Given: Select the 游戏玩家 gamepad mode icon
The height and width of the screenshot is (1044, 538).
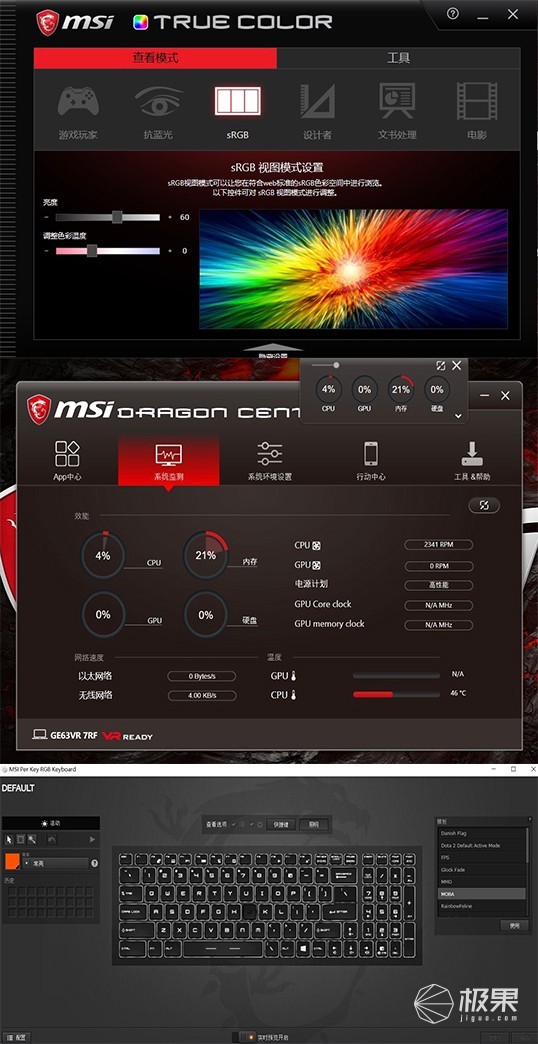Looking at the screenshot, I should tap(79, 101).
